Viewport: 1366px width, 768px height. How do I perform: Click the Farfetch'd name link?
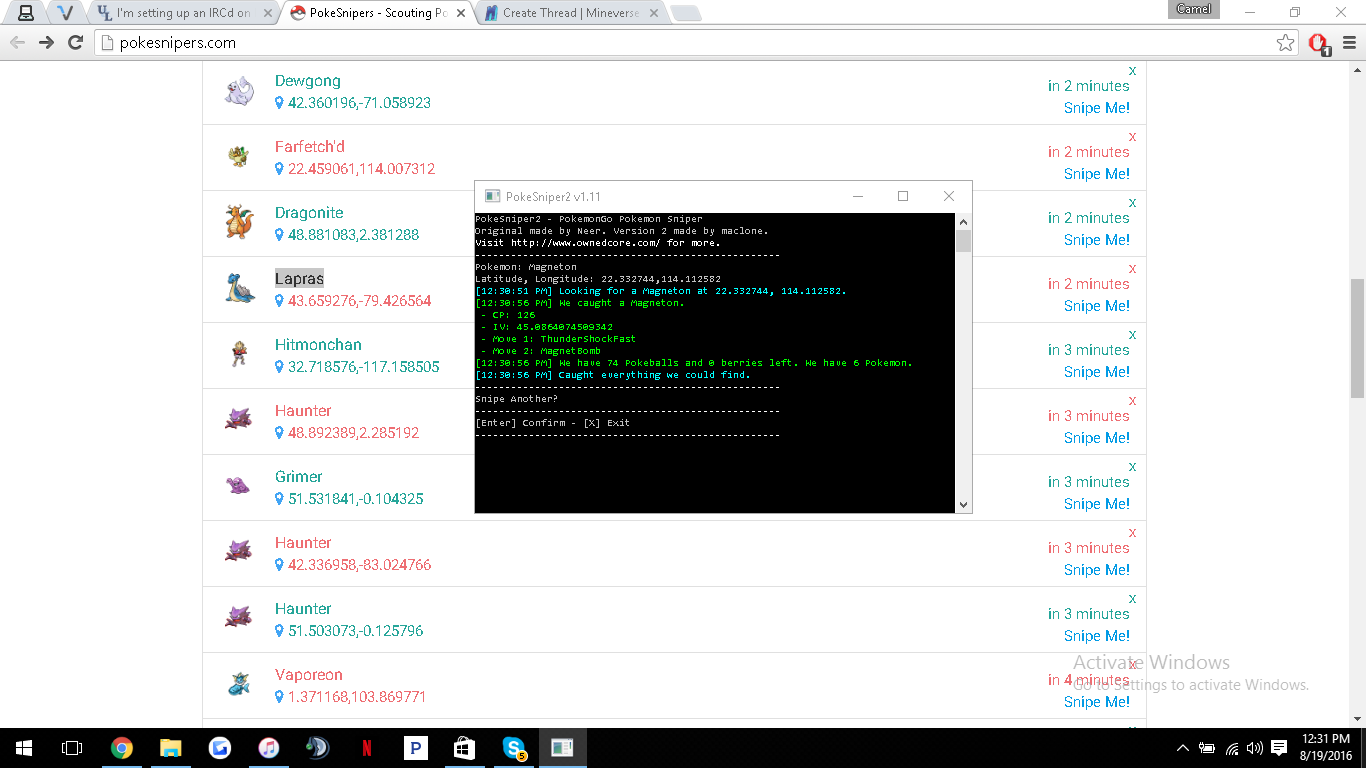[310, 147]
